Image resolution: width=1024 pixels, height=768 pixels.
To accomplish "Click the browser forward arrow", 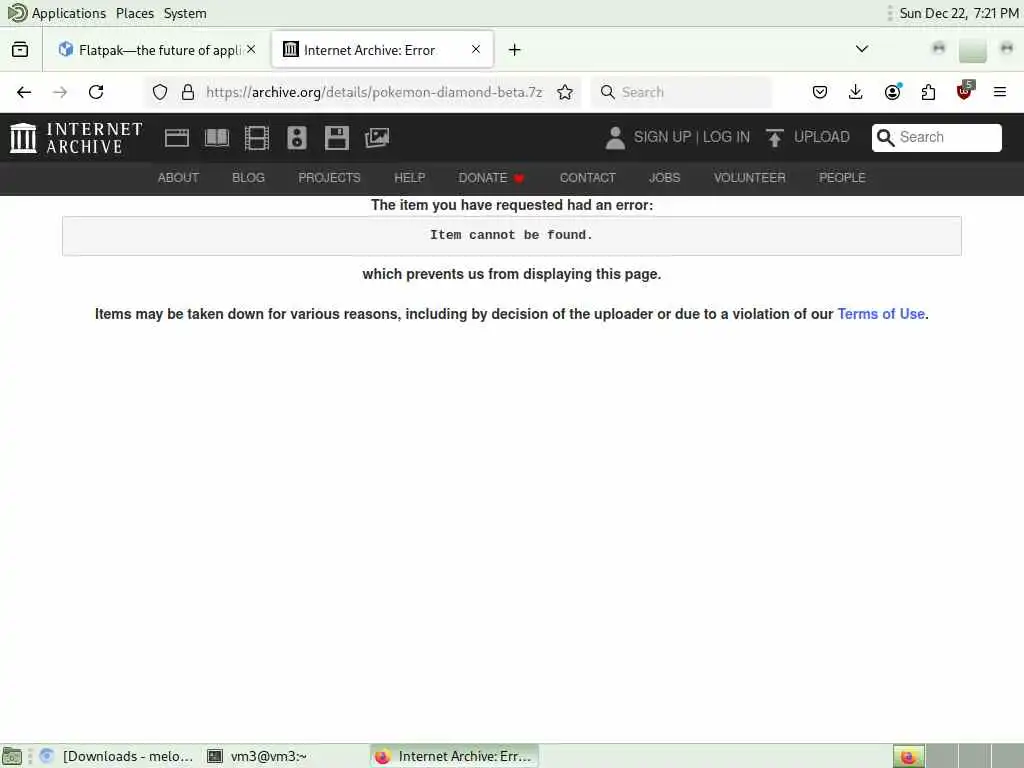I will coord(60,92).
